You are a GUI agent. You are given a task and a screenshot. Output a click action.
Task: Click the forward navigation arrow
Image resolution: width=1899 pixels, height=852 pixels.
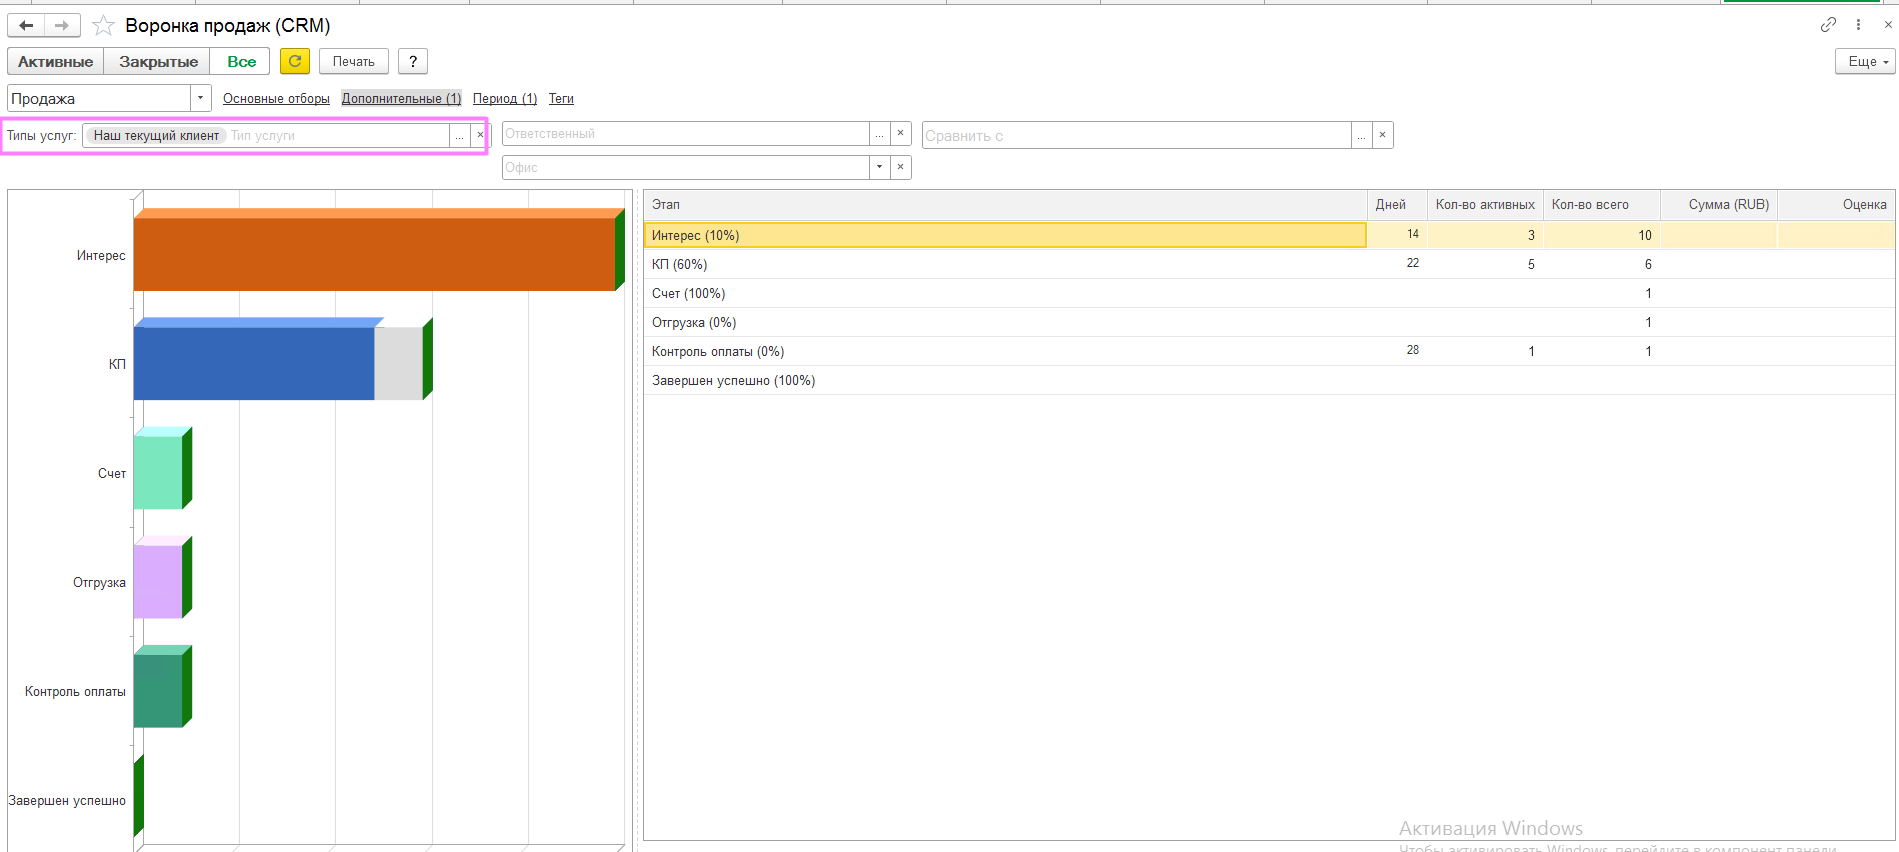[62, 25]
